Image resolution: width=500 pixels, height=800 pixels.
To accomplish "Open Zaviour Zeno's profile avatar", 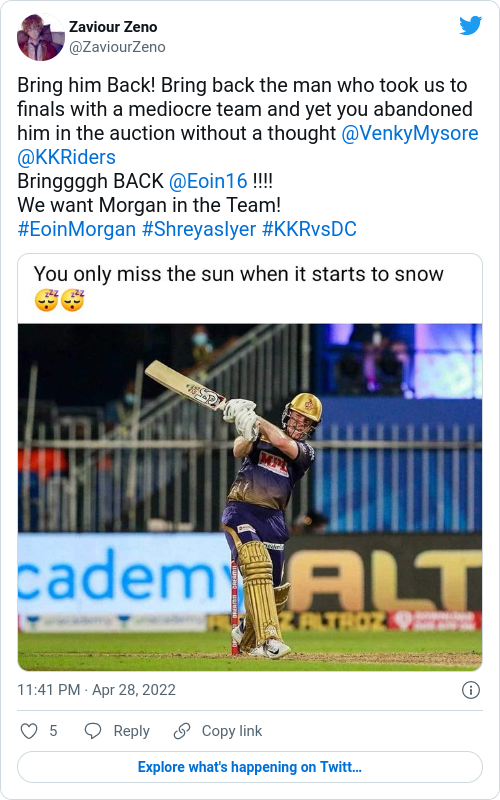I will click(41, 37).
